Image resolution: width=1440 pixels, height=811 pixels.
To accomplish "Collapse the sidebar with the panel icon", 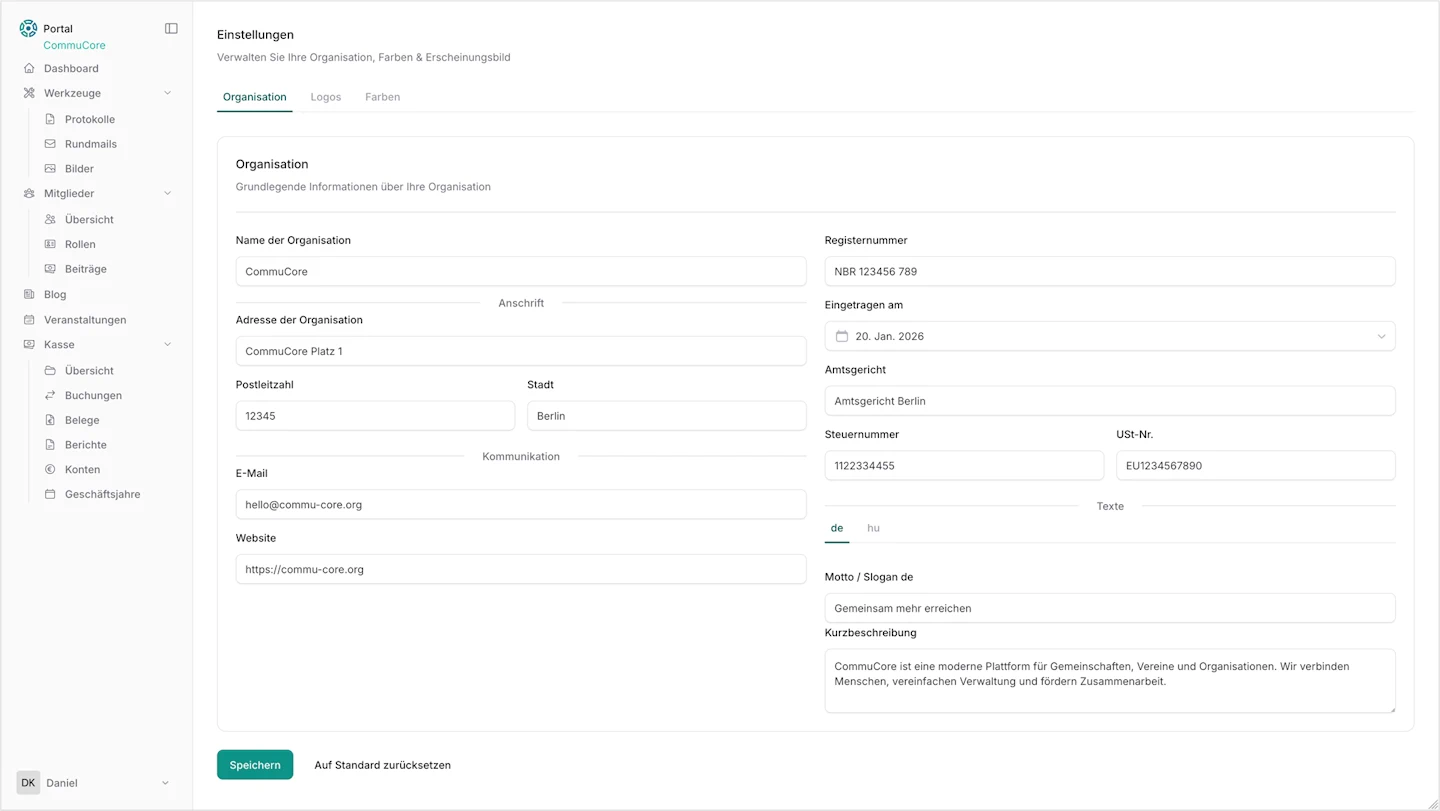I will (171, 28).
